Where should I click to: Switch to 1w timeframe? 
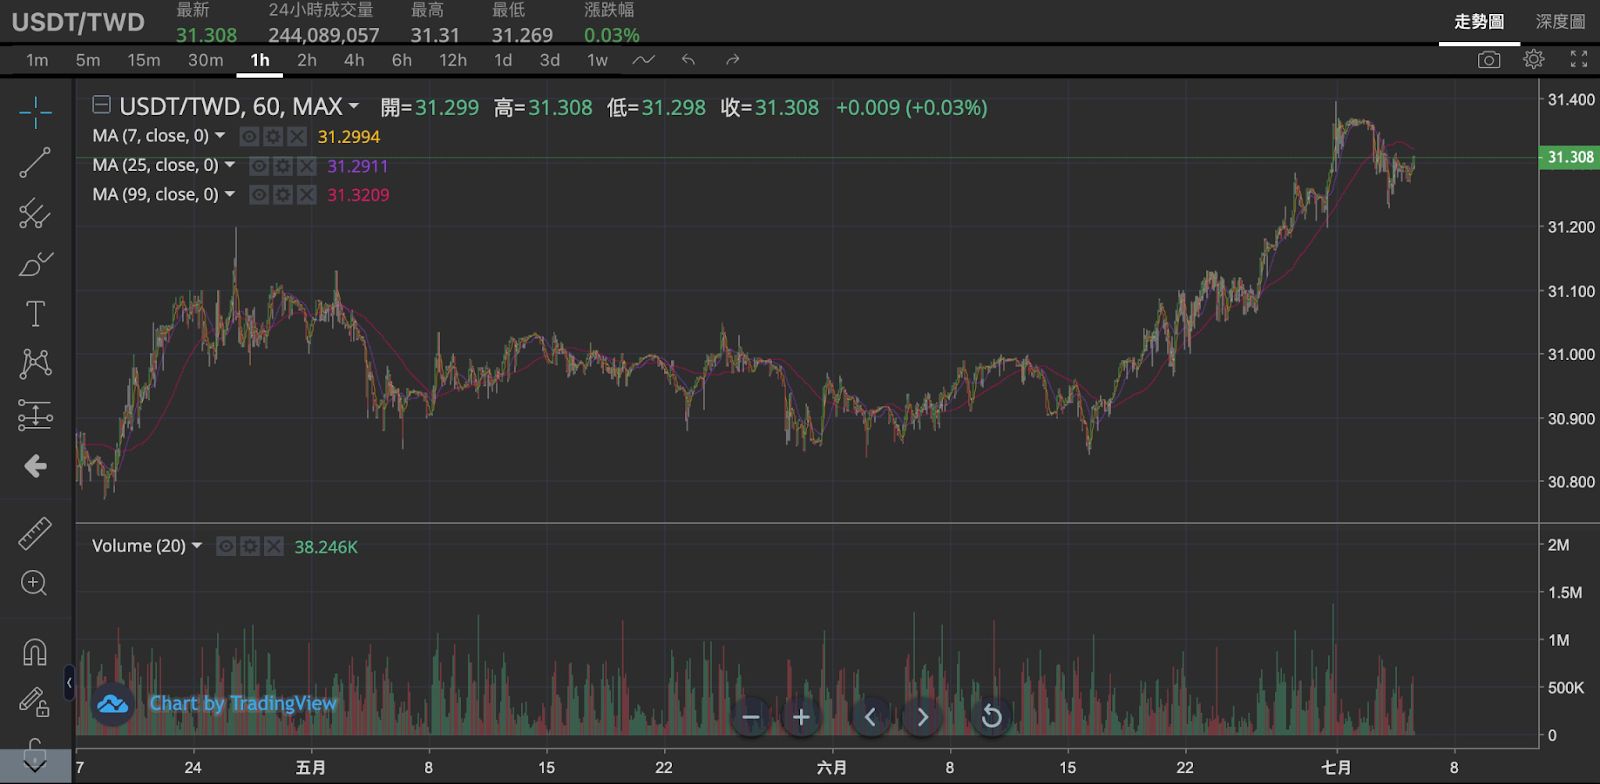coord(597,60)
